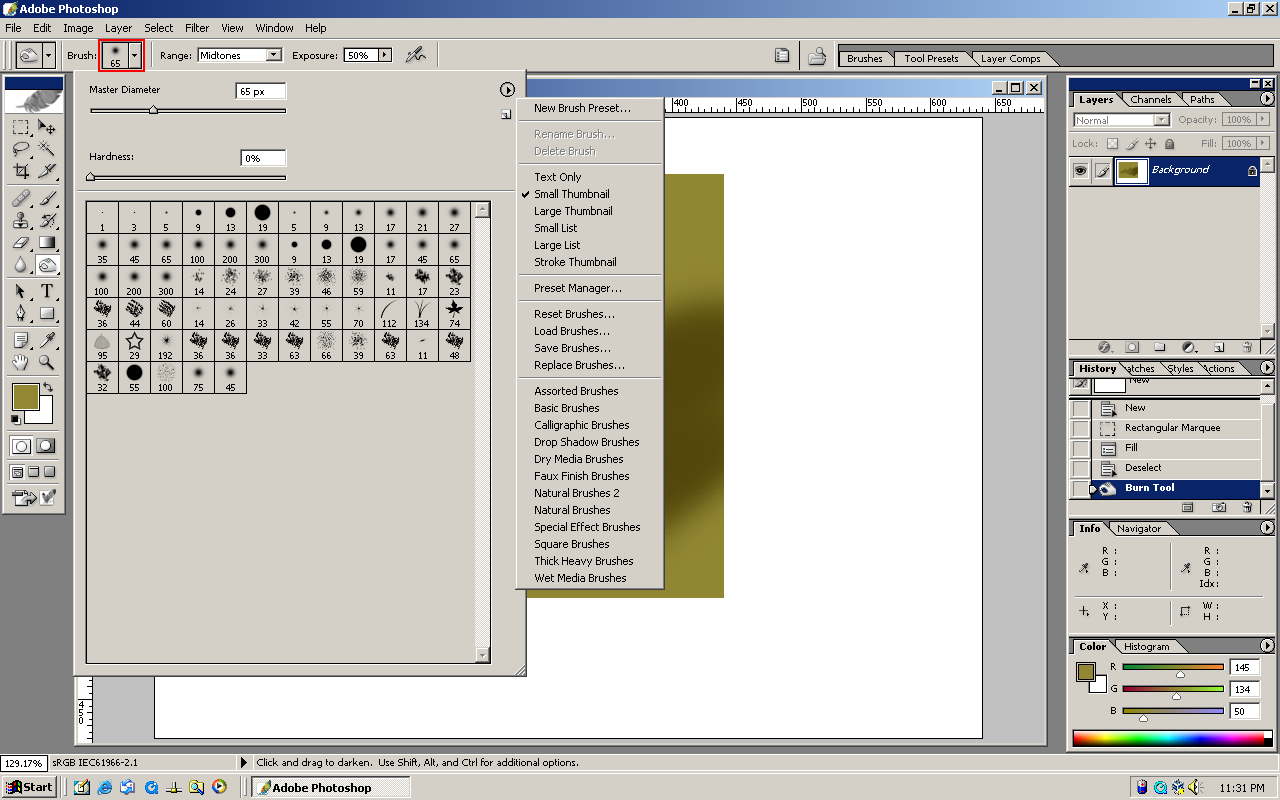The width and height of the screenshot is (1280, 800).
Task: Enable Quick Mask mode
Action: [x=45, y=446]
